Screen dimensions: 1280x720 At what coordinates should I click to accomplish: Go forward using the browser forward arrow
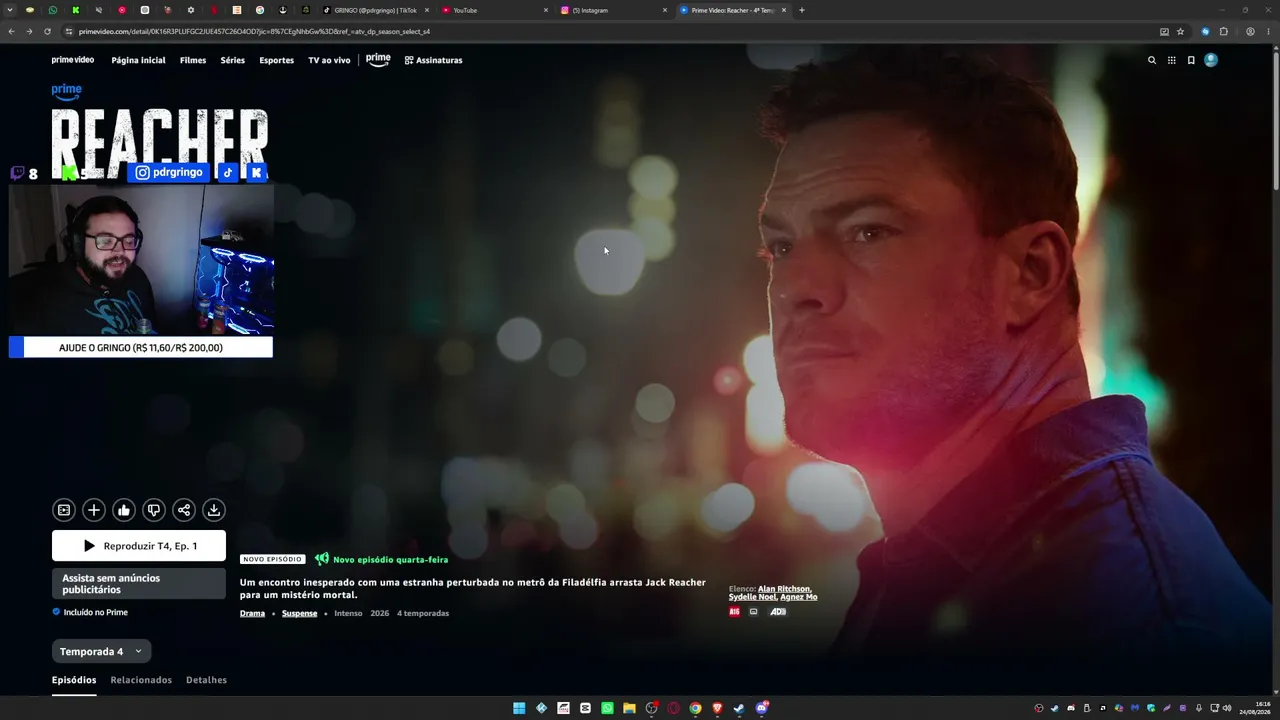click(x=29, y=31)
